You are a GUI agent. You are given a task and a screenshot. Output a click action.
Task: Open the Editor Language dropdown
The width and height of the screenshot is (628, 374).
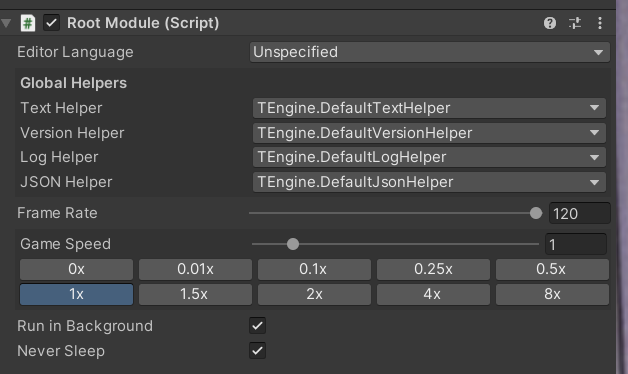(x=430, y=52)
